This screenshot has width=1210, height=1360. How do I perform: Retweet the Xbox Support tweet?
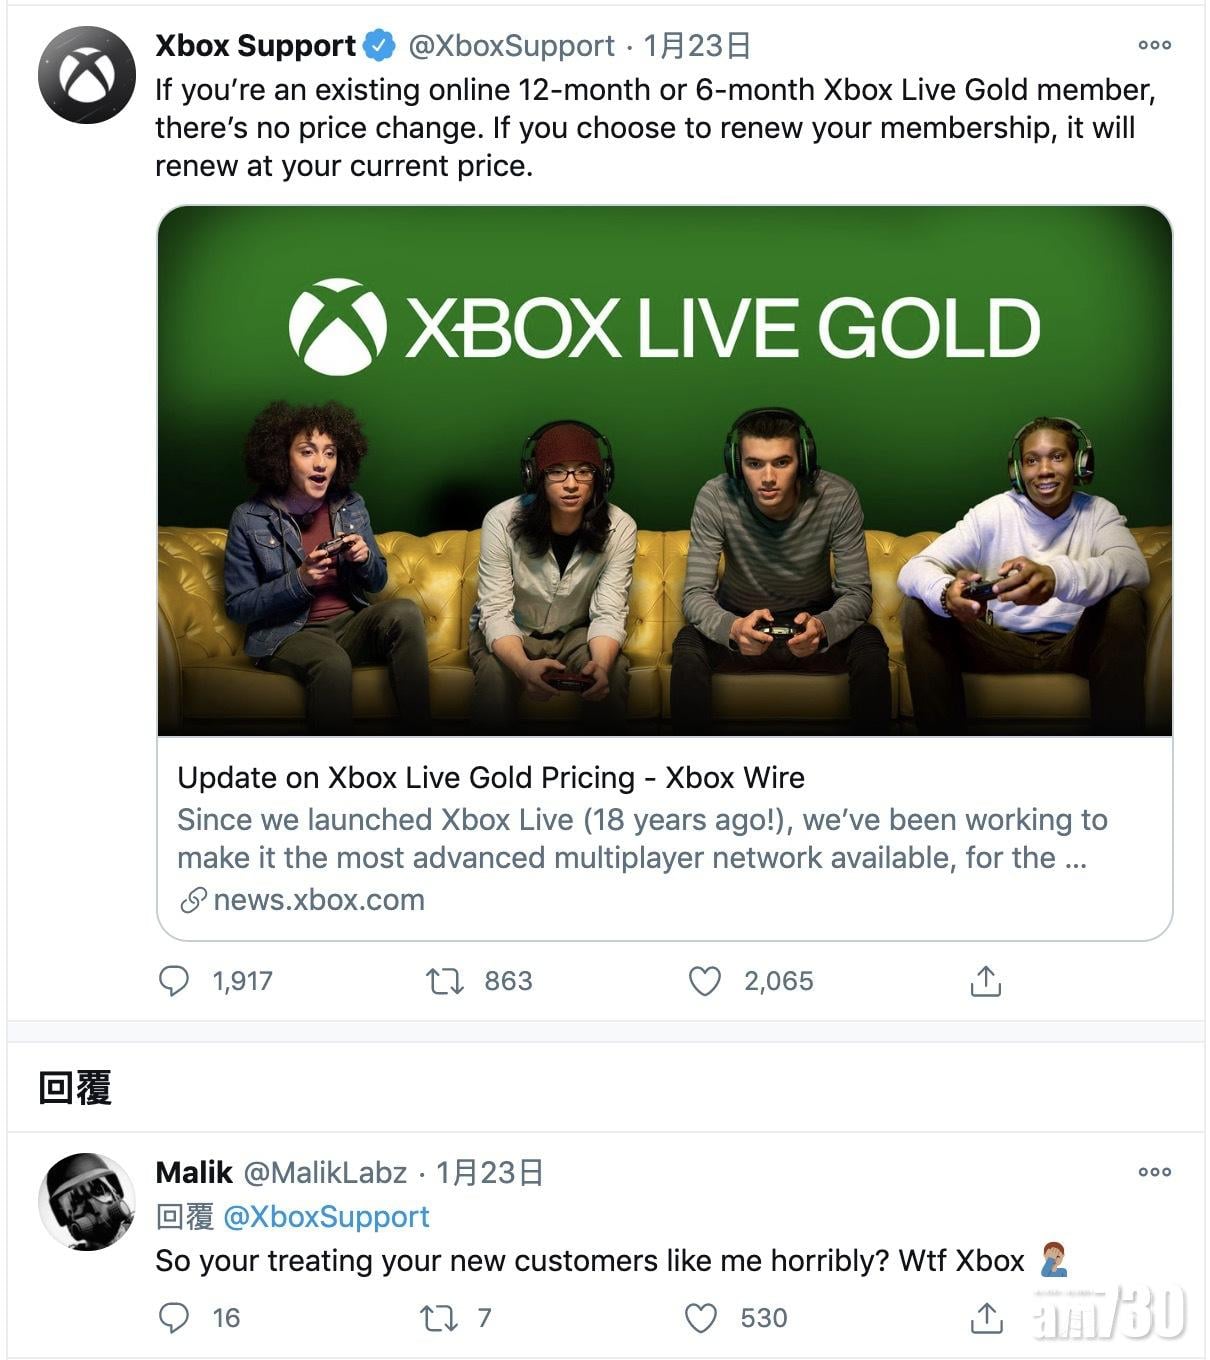(445, 981)
